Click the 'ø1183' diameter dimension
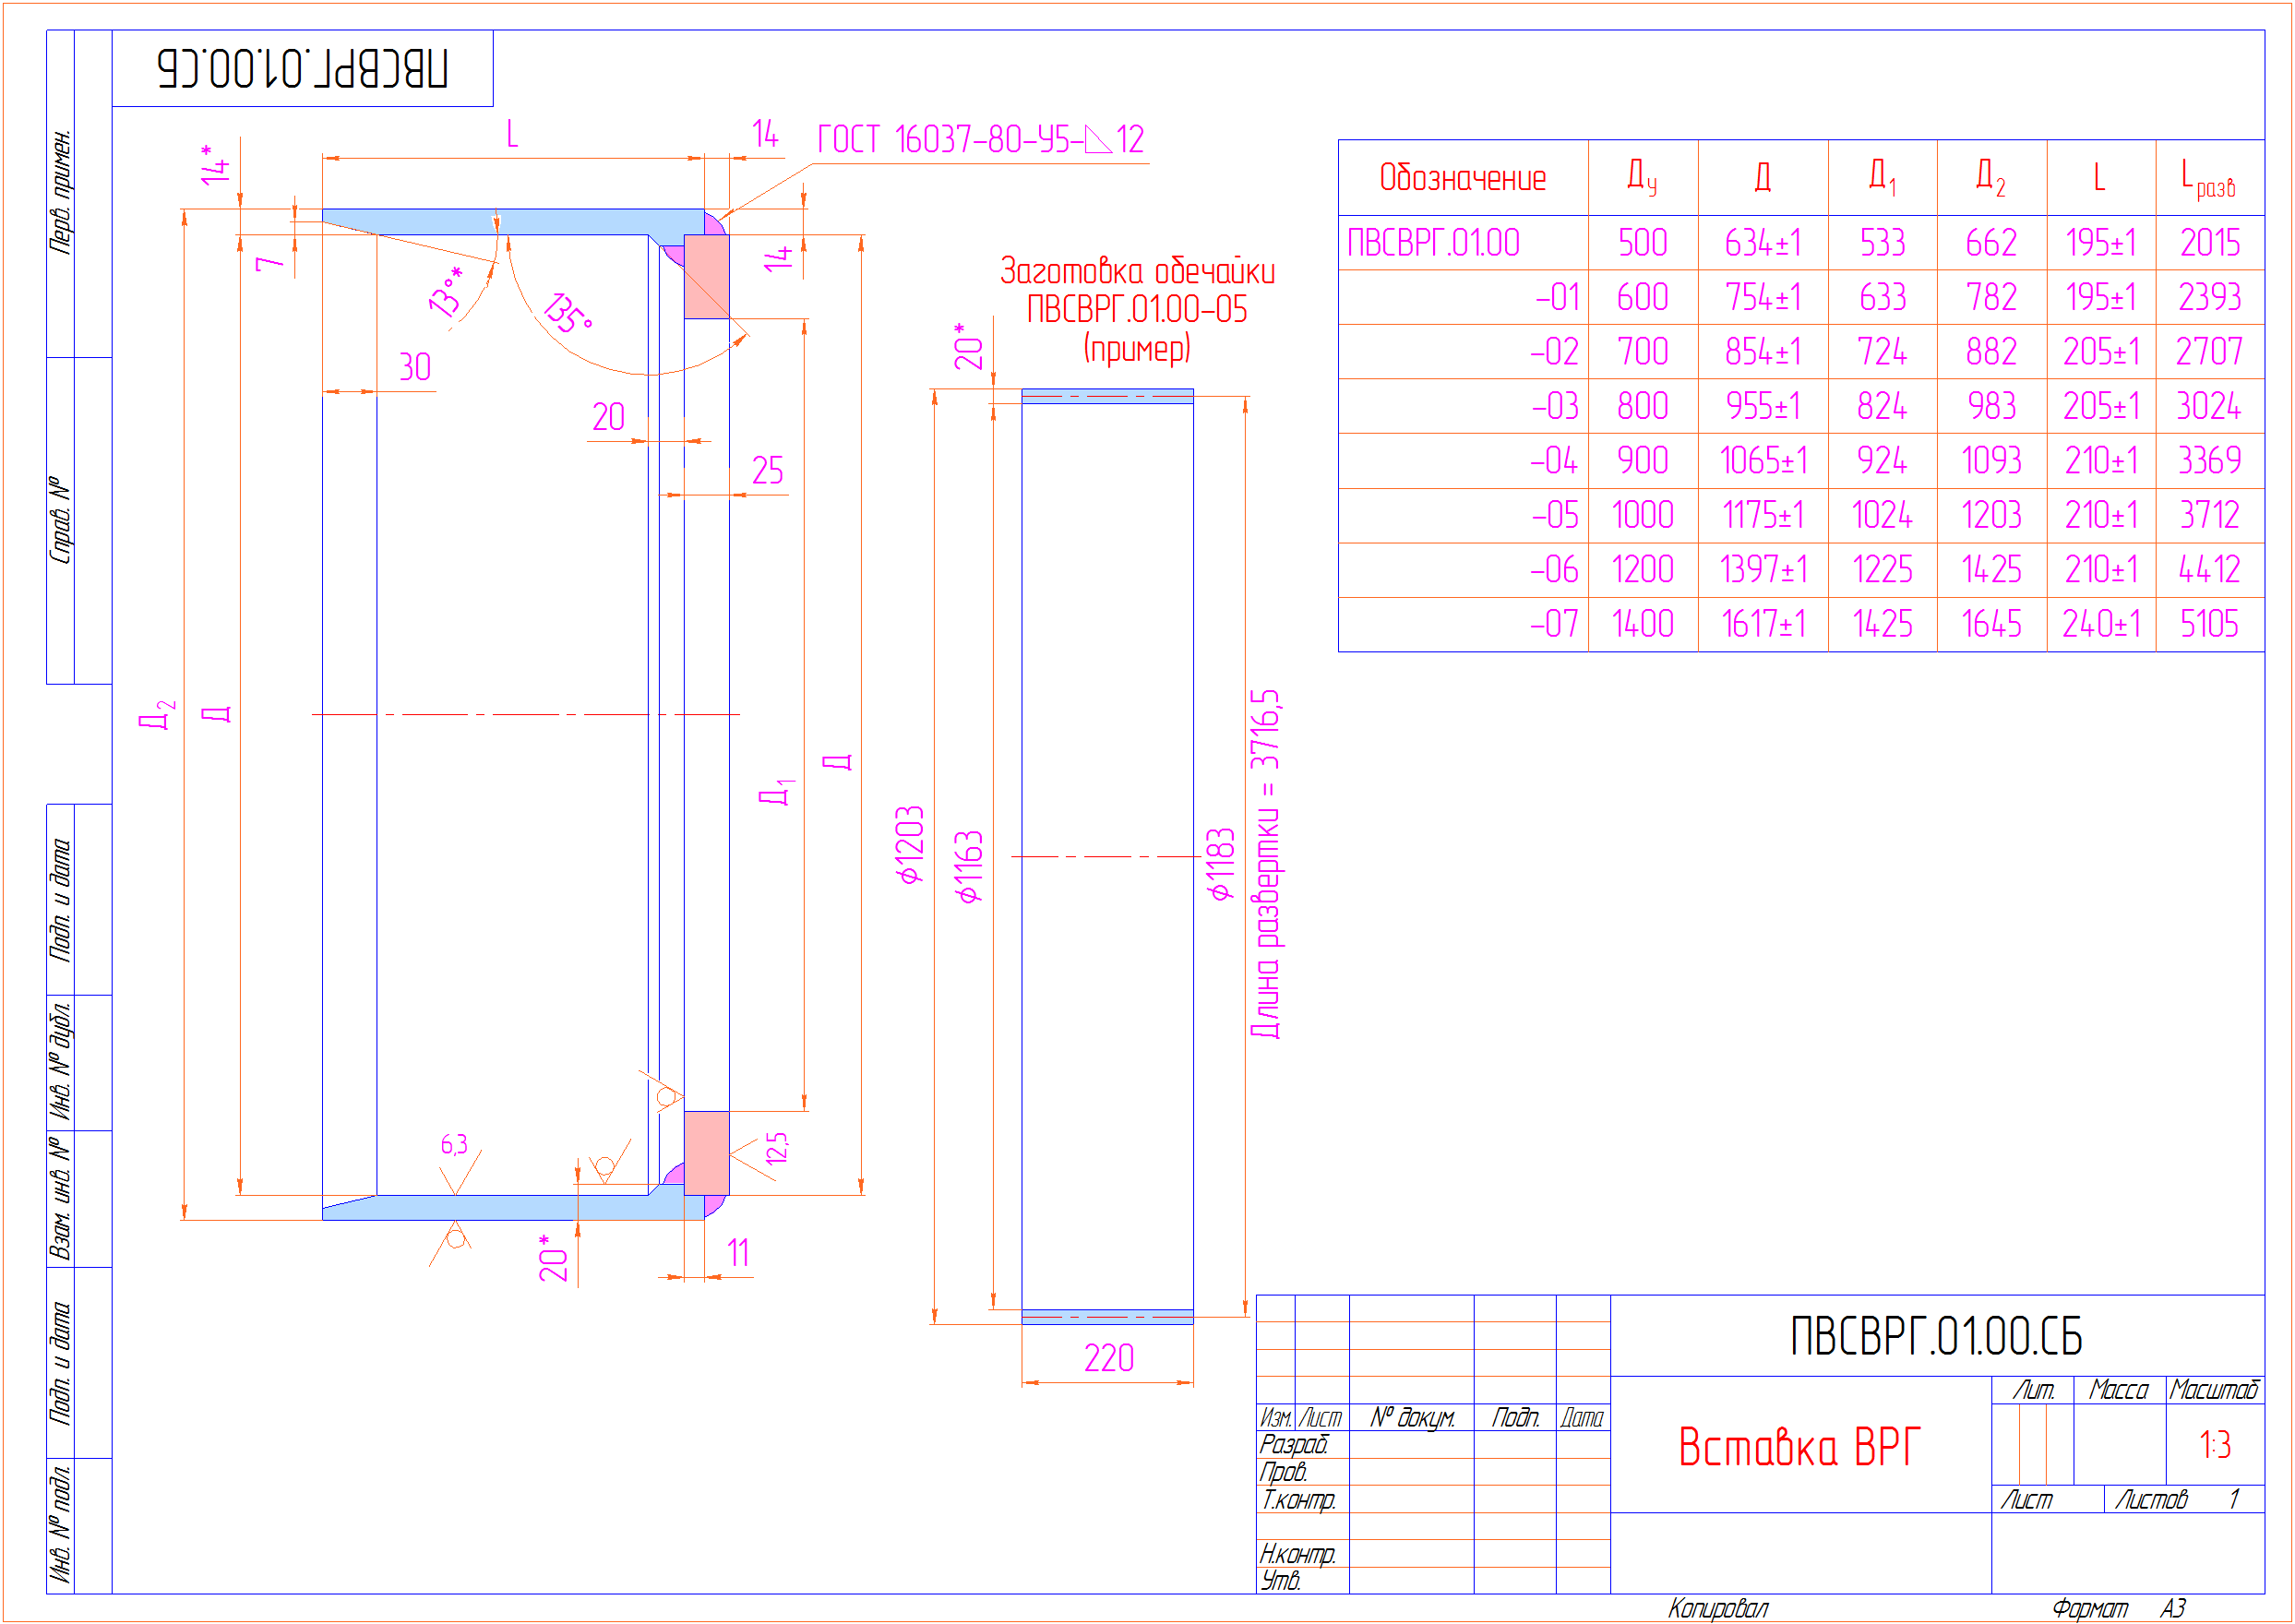Viewport: 2295px width, 1624px height. point(1221,864)
